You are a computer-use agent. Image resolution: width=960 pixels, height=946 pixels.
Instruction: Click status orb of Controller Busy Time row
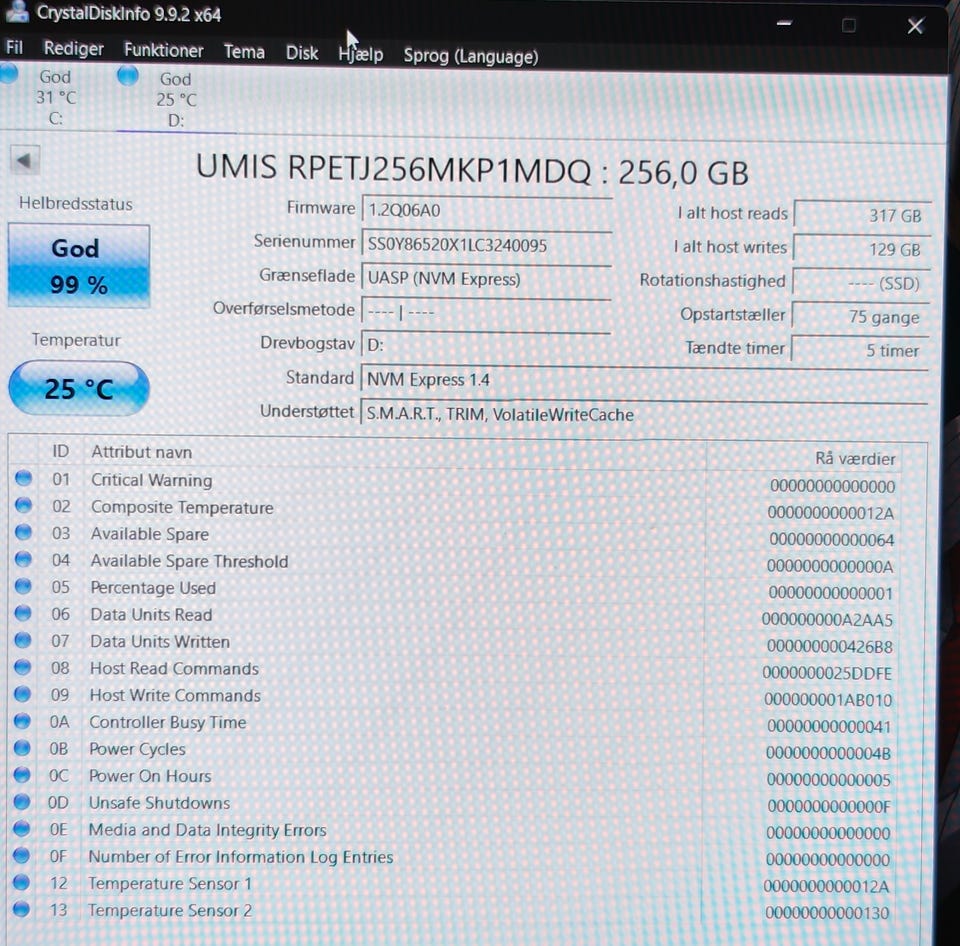[22, 721]
